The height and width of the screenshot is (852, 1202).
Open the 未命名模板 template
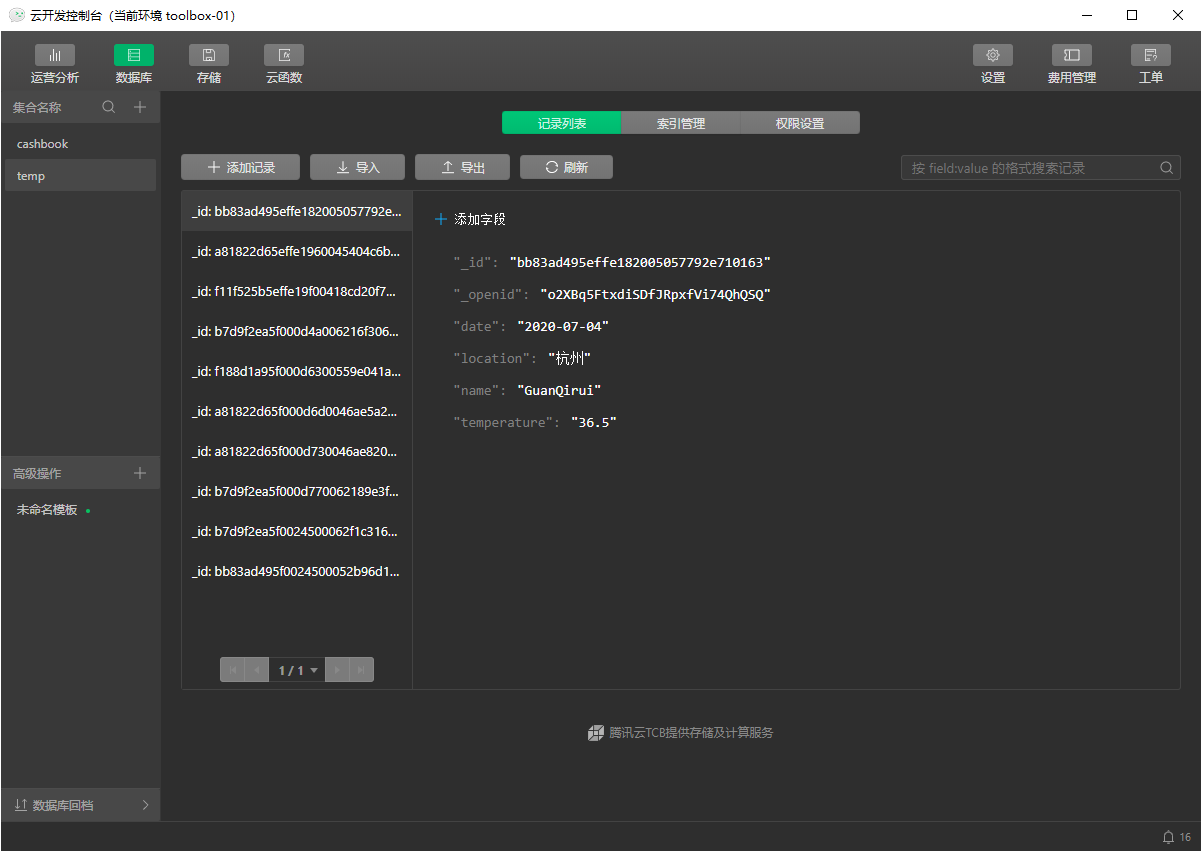pyautogui.click(x=79, y=510)
